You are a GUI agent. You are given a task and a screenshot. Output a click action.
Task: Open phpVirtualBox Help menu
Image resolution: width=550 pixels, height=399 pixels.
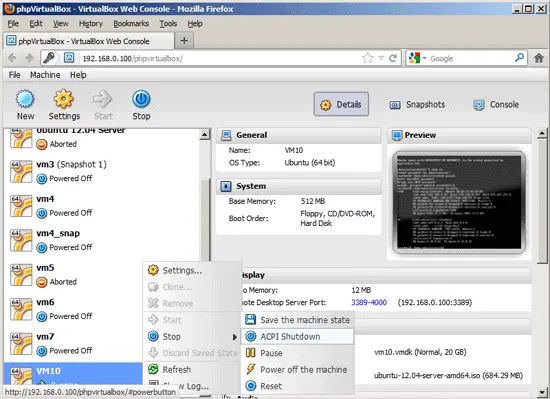[78, 75]
